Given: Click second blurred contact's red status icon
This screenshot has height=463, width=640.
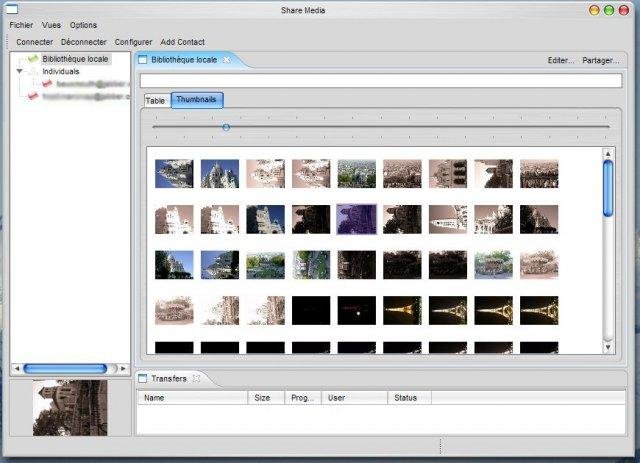Looking at the screenshot, I should click(x=33, y=97).
